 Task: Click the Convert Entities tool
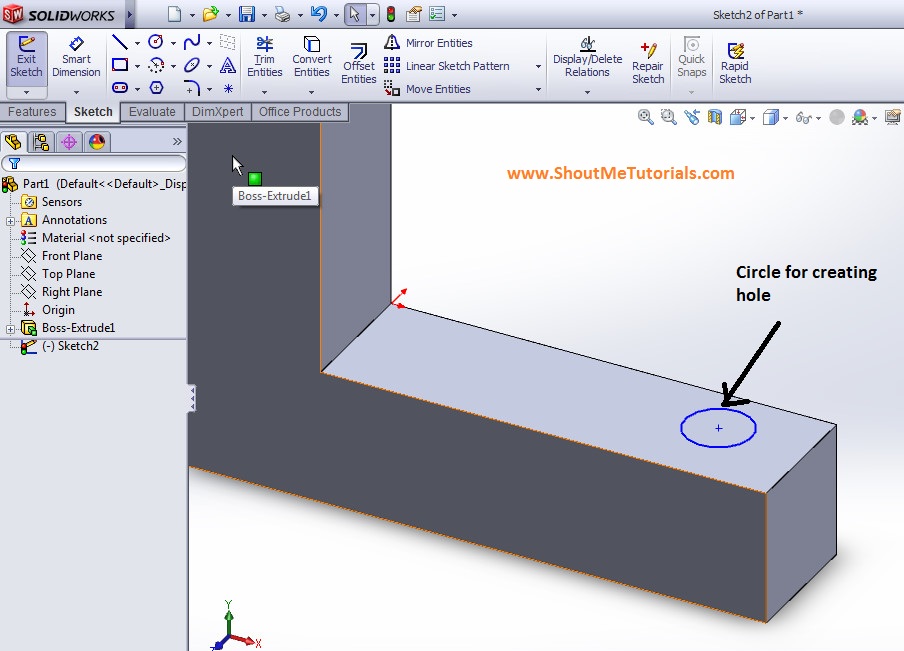point(312,57)
